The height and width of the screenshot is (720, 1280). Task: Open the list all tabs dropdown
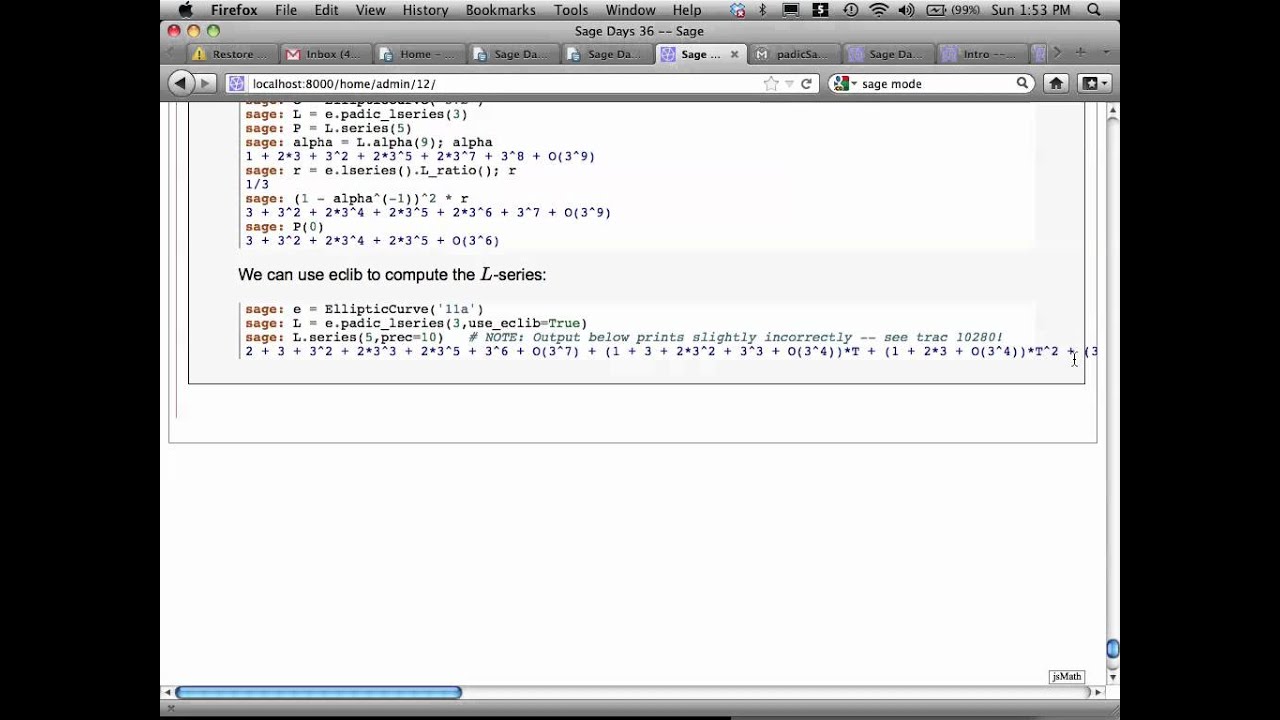[x=1106, y=53]
